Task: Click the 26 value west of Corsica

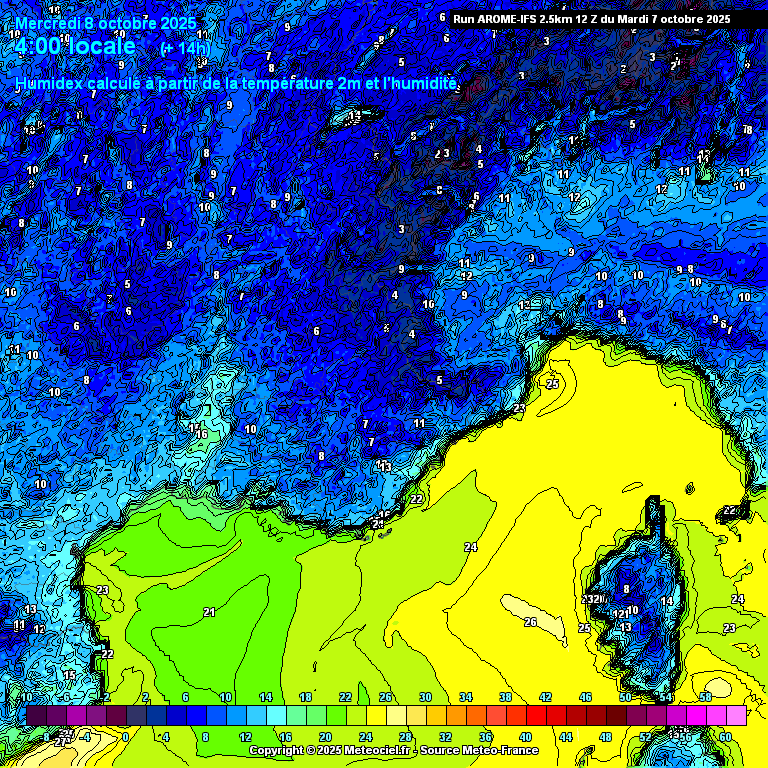Action: coord(530,622)
